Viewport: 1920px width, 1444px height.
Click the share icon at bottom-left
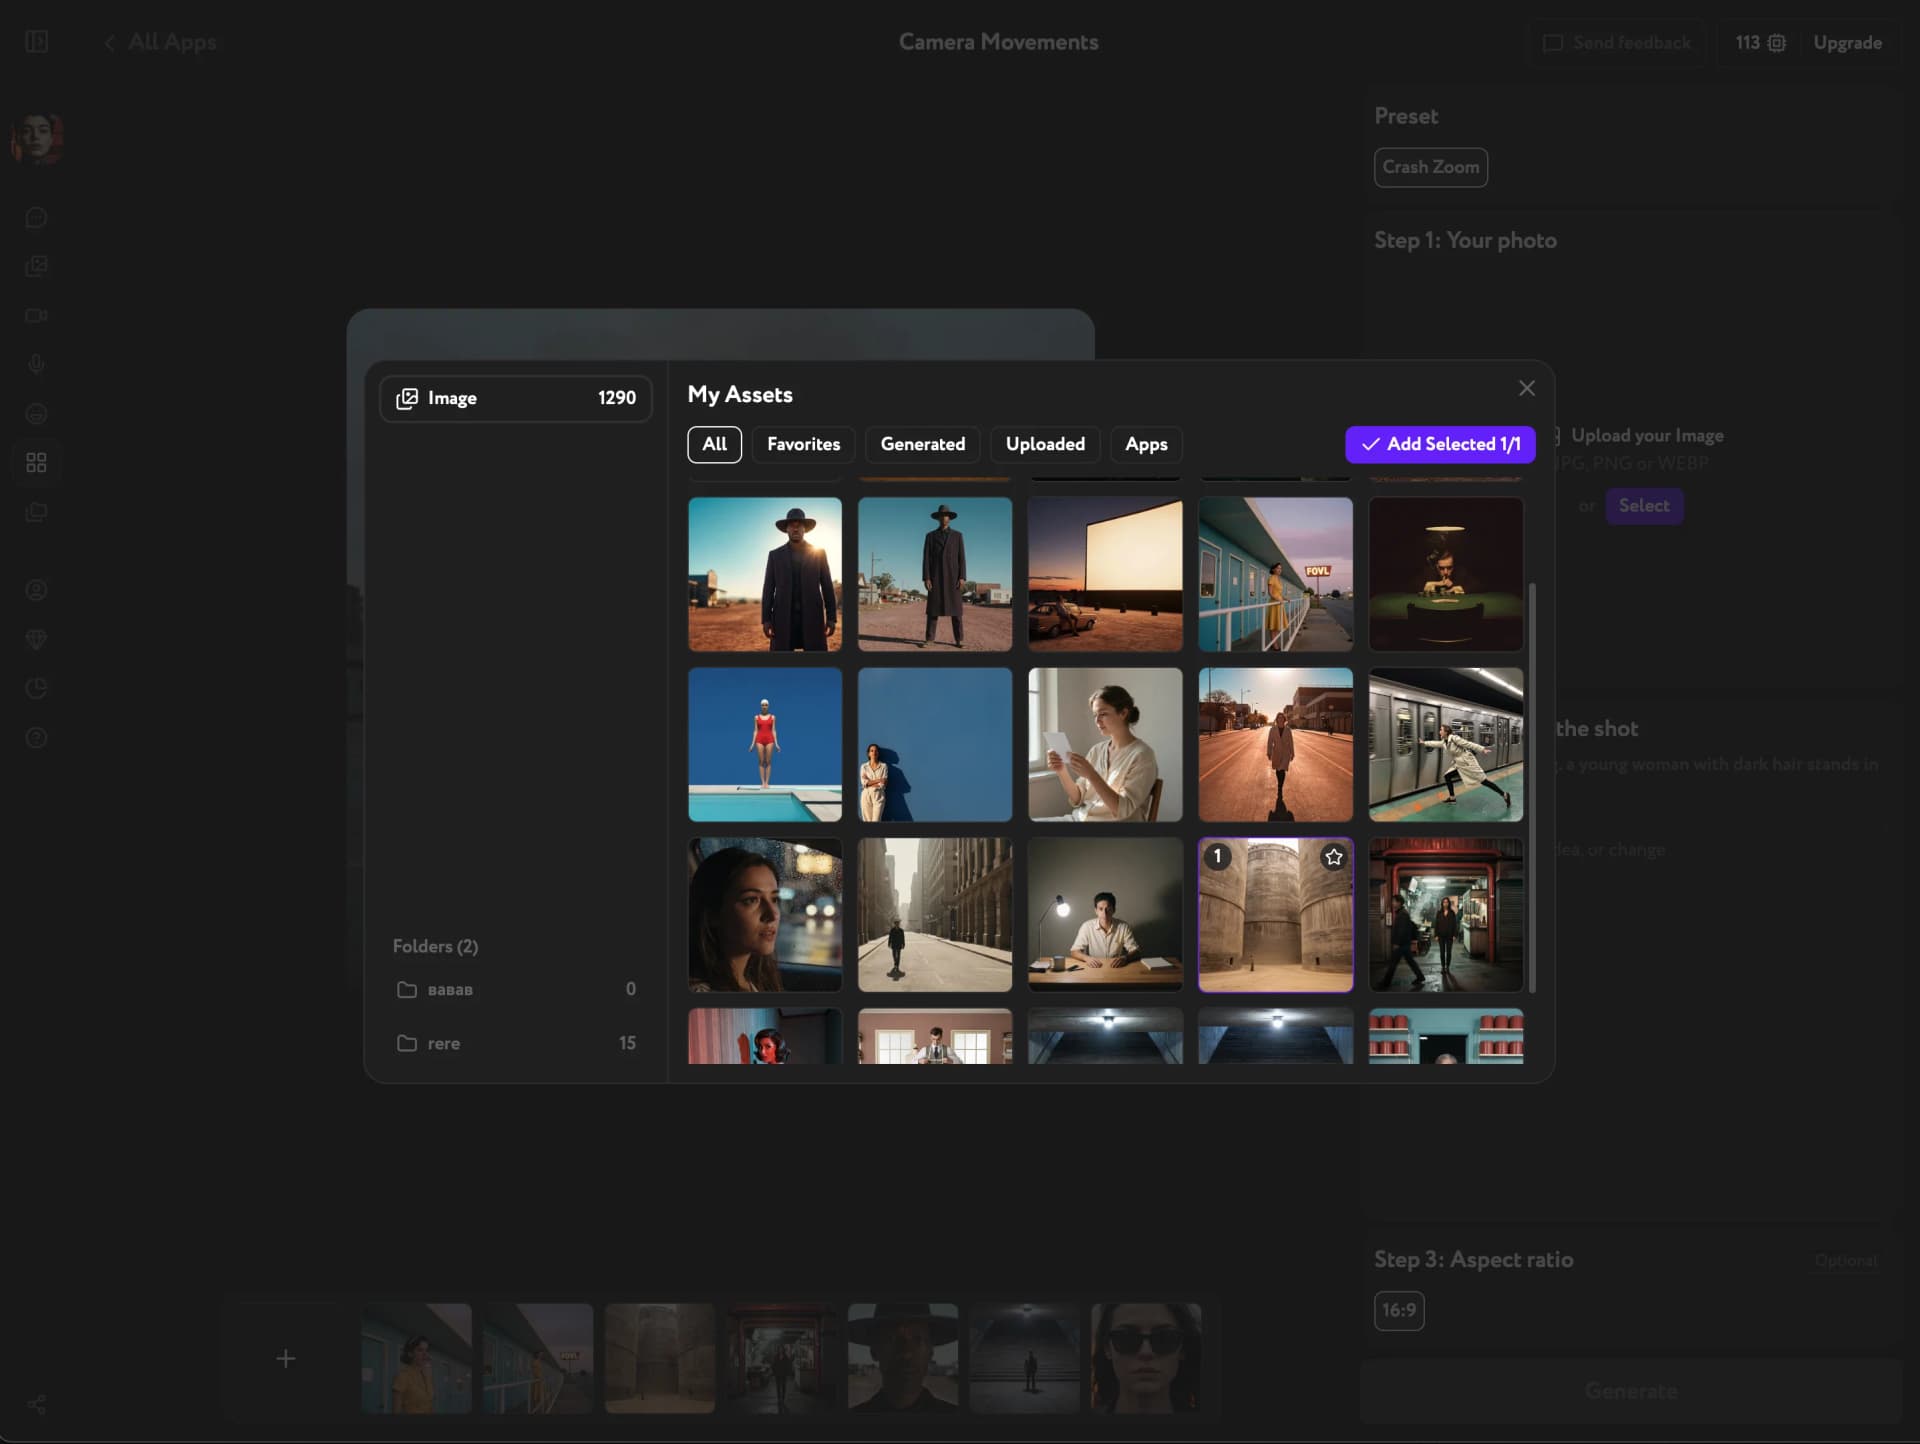[37, 1405]
